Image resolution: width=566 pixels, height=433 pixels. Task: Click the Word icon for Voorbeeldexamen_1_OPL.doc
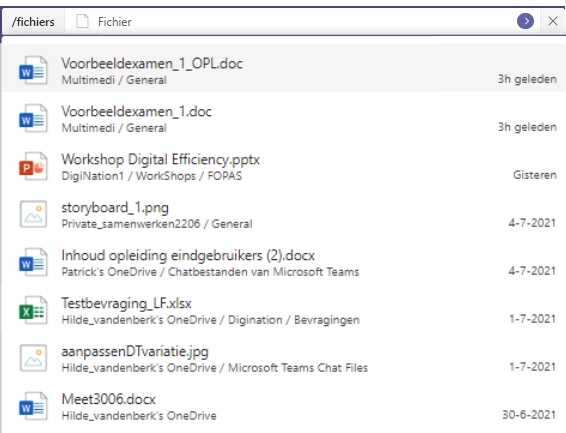pyautogui.click(x=33, y=70)
